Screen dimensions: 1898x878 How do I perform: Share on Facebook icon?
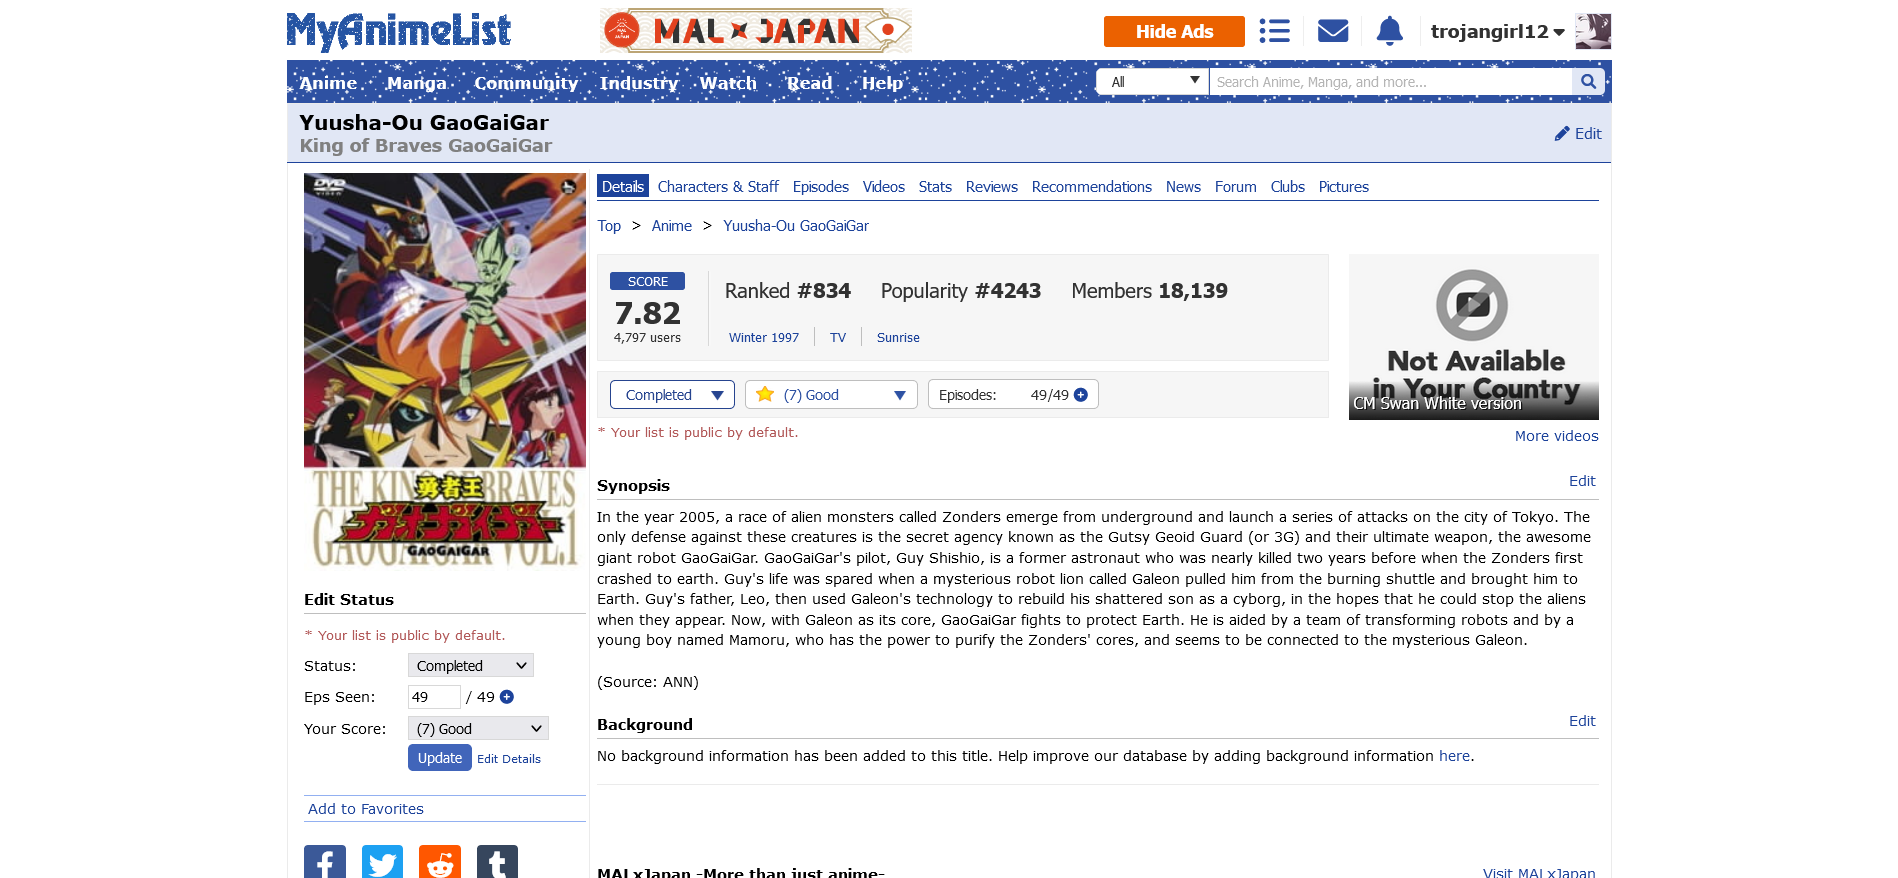coord(325,862)
